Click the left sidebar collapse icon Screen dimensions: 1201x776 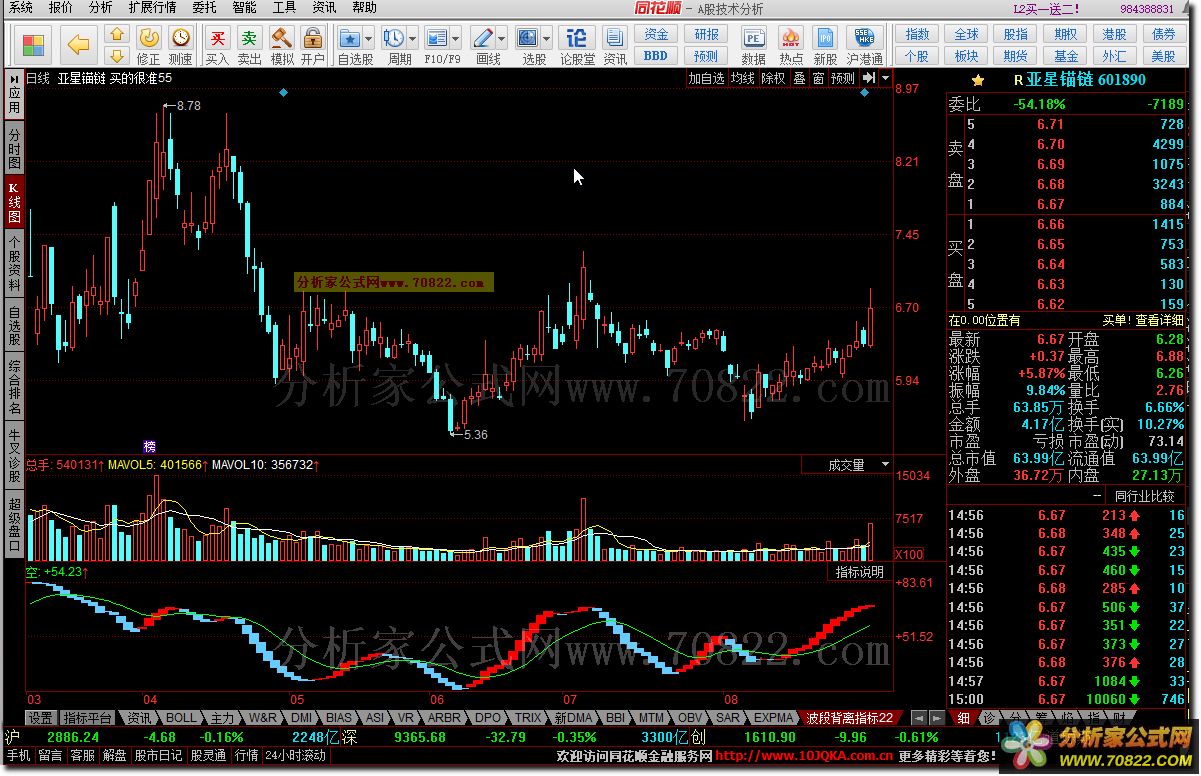tap(14, 78)
